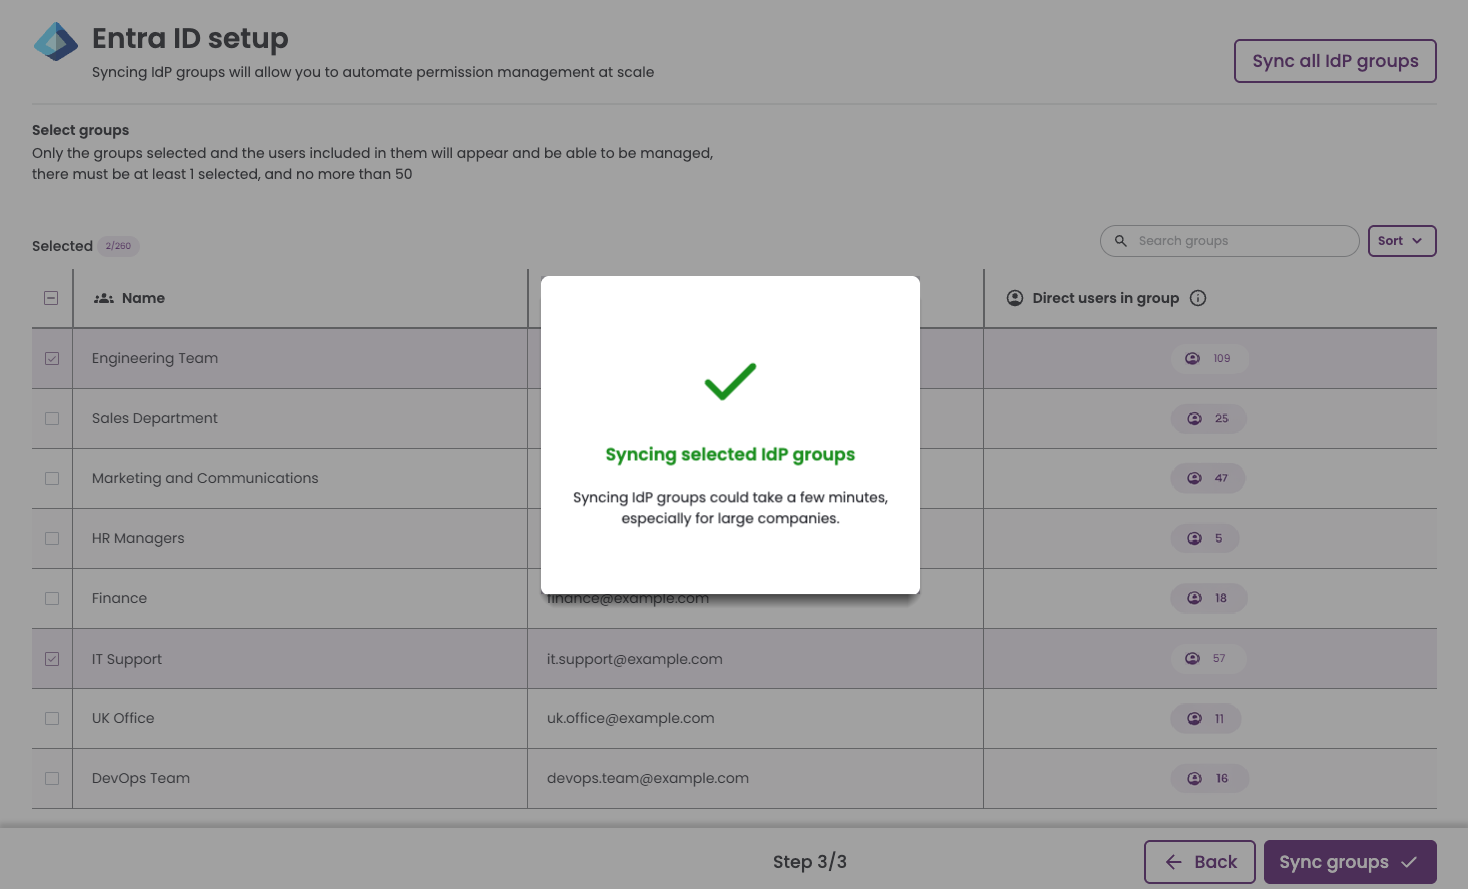Uncheck the Engineering Team checkbox

(52, 358)
